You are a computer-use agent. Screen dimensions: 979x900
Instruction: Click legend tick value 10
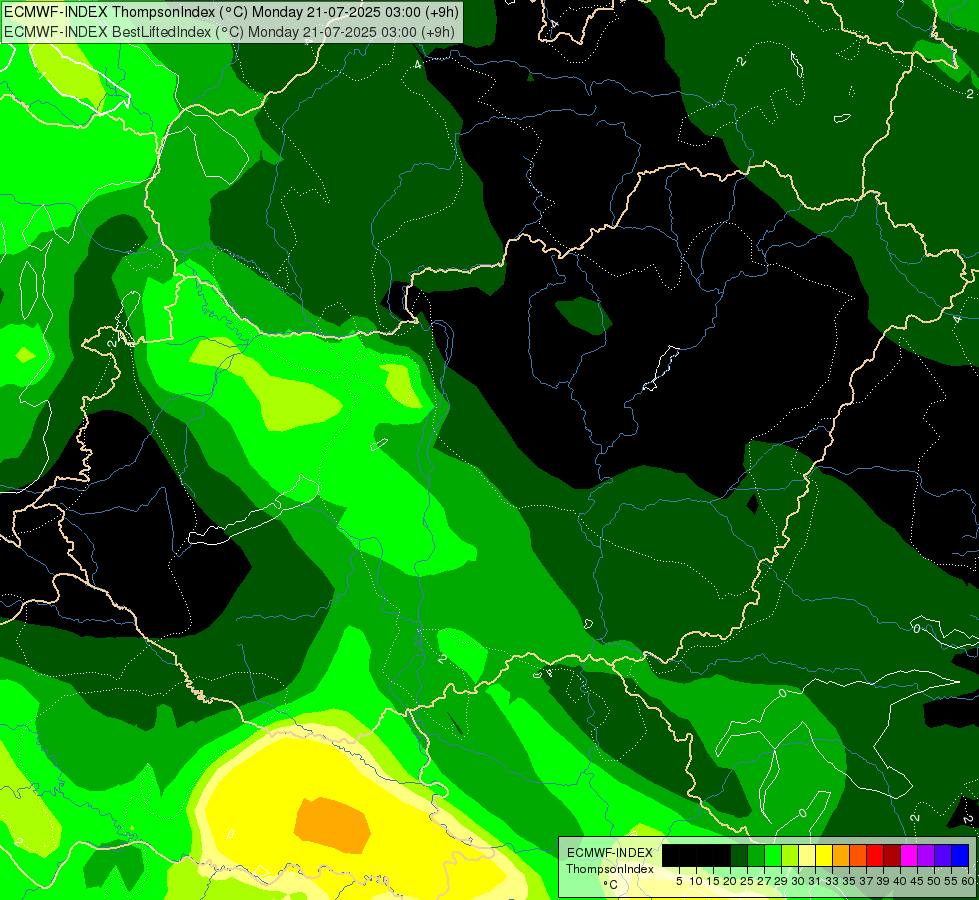click(696, 881)
